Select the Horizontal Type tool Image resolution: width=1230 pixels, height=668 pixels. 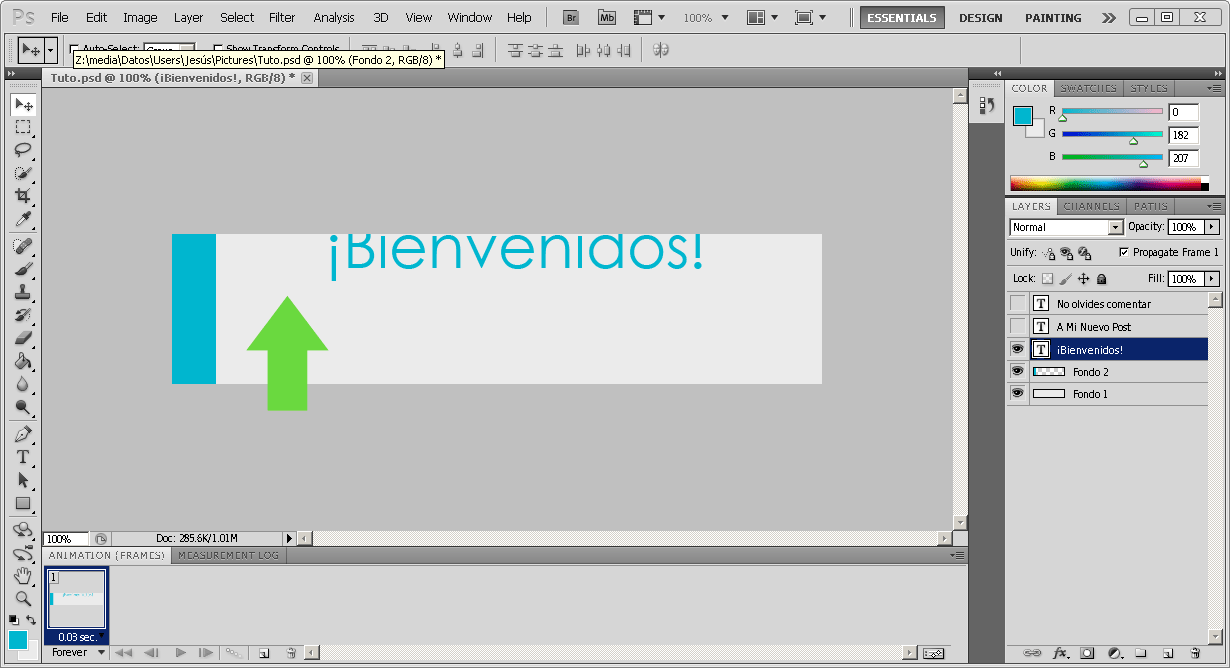tap(22, 457)
